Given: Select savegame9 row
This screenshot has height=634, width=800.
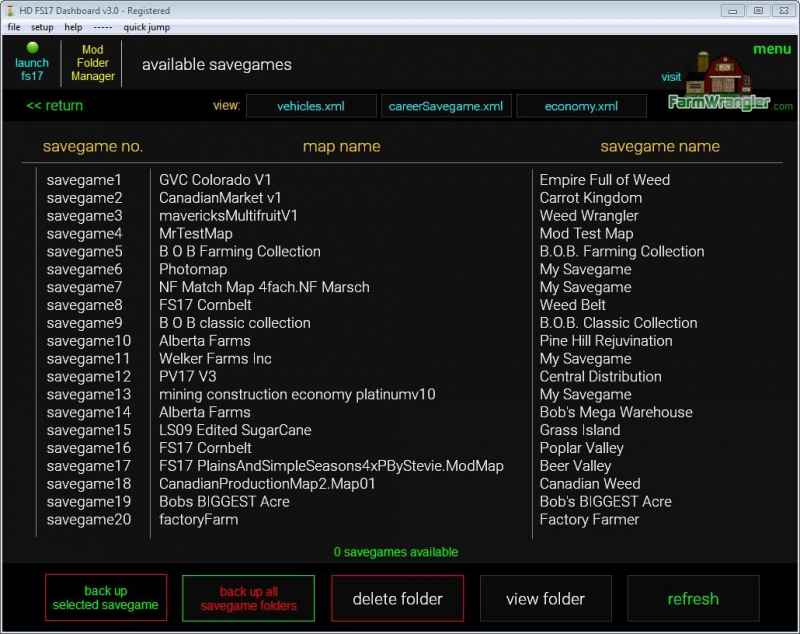Looking at the screenshot, I should (x=84, y=323).
